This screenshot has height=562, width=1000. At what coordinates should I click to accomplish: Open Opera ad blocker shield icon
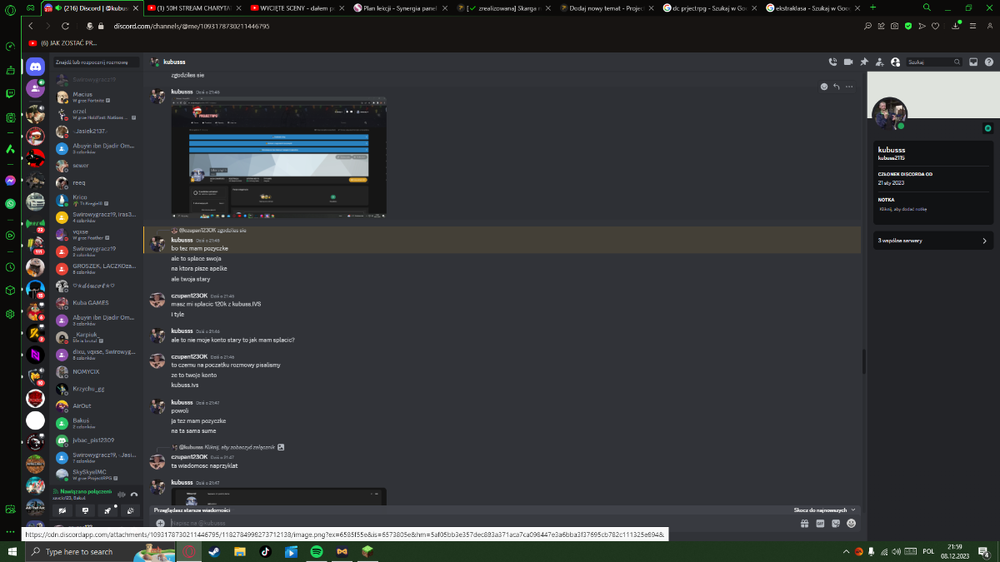(908, 26)
